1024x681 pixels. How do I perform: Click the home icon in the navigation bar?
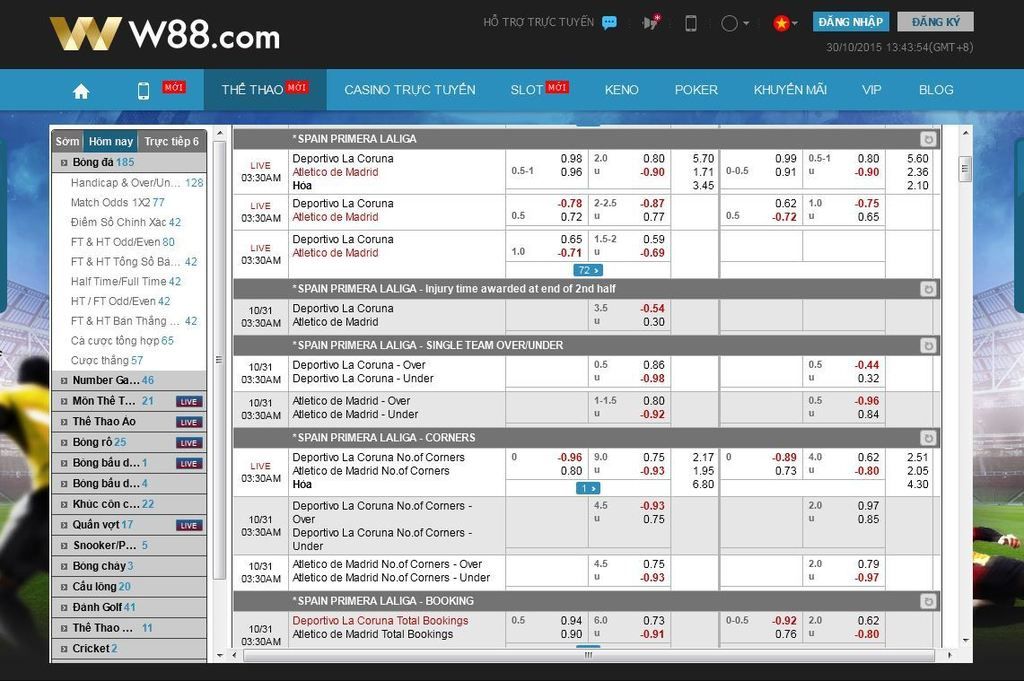pos(81,90)
